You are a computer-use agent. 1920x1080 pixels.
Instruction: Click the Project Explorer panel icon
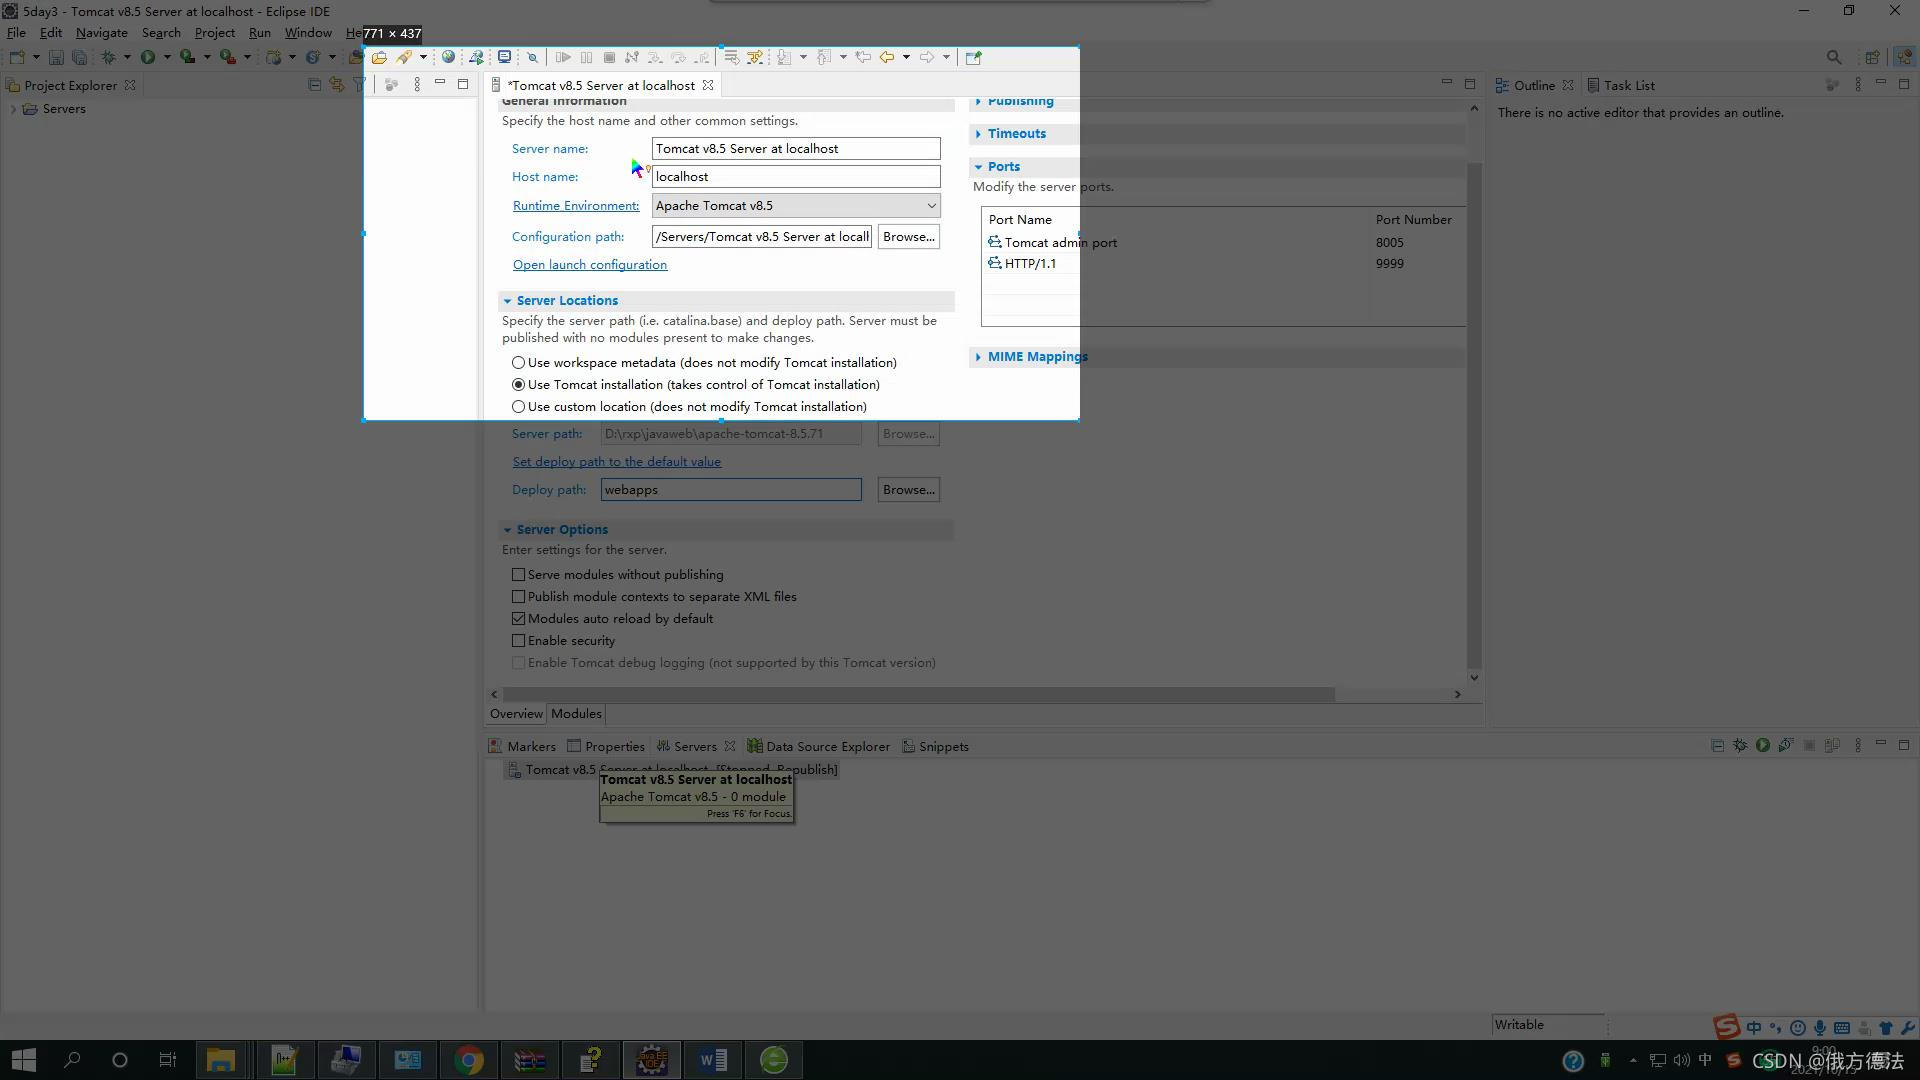pos(12,84)
